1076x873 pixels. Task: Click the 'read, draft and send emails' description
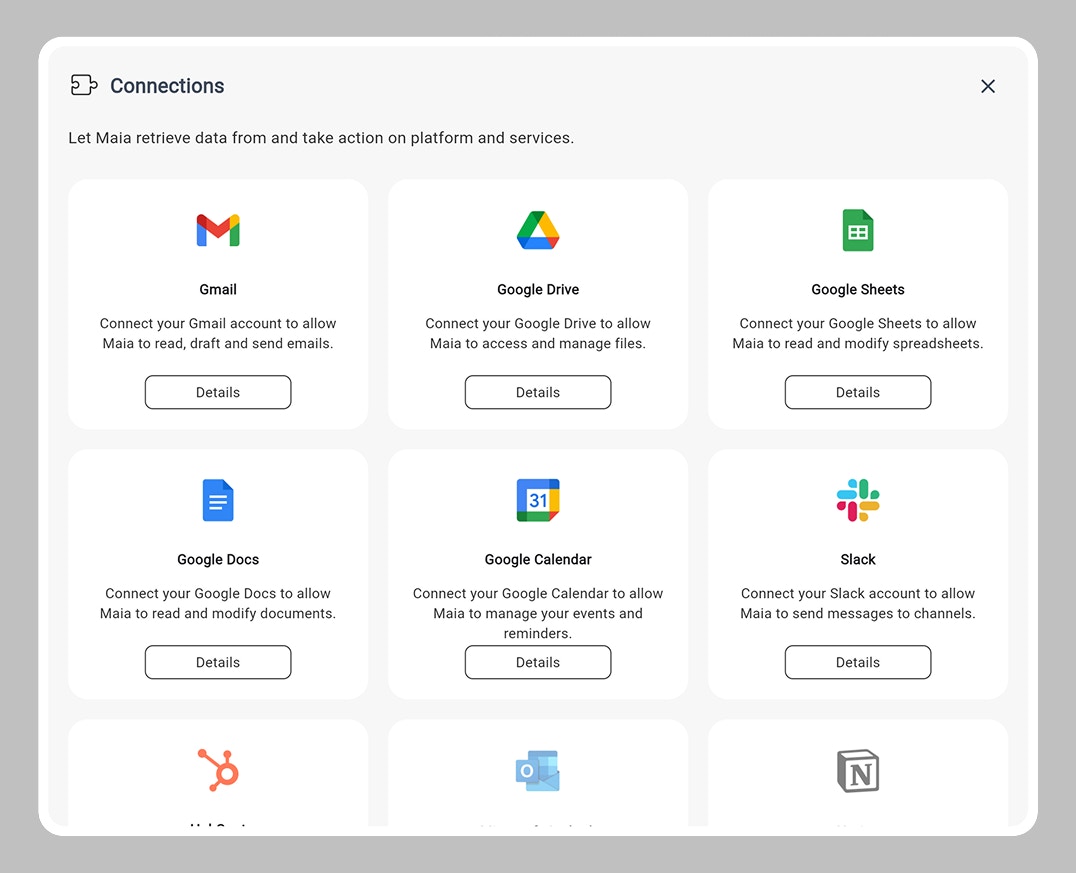tap(218, 334)
